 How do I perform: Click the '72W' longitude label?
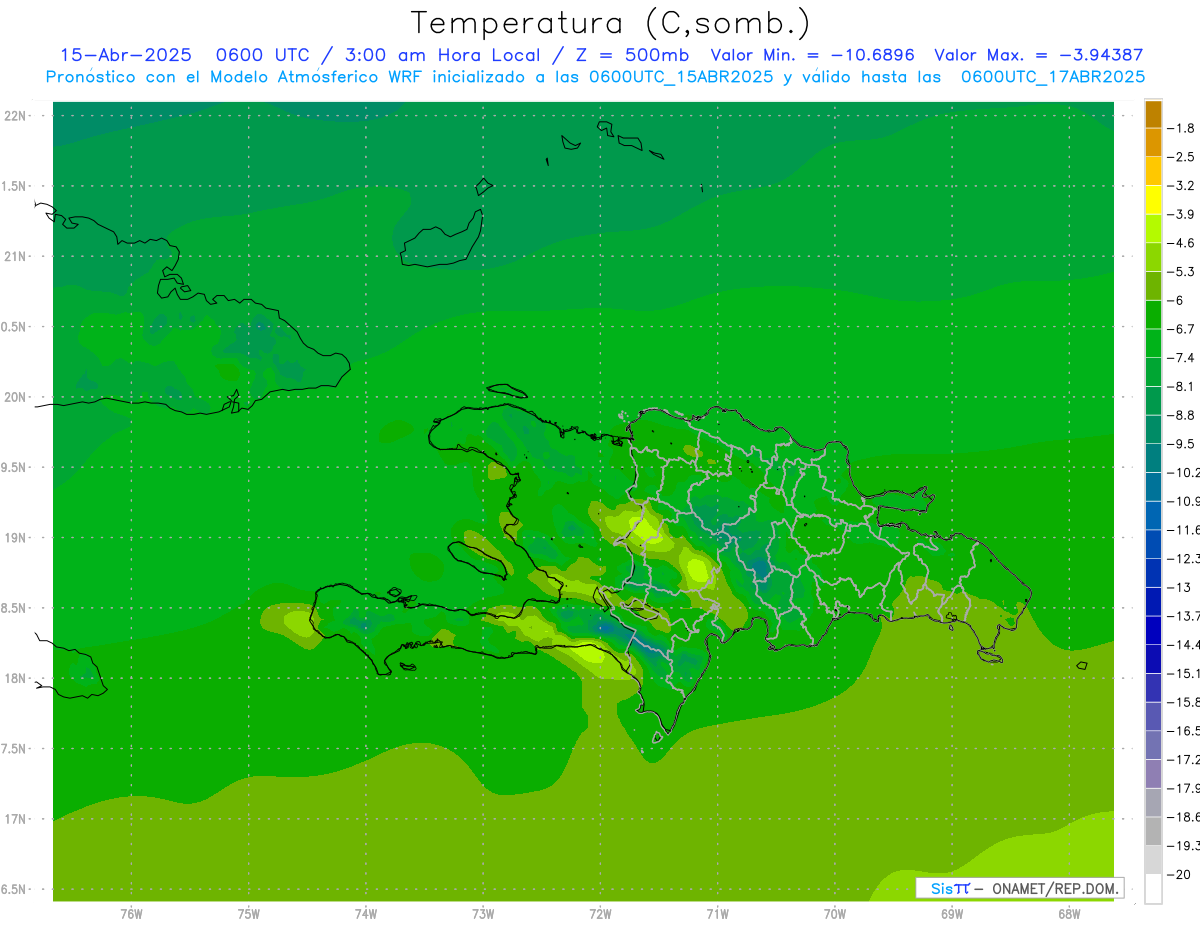[x=600, y=914]
